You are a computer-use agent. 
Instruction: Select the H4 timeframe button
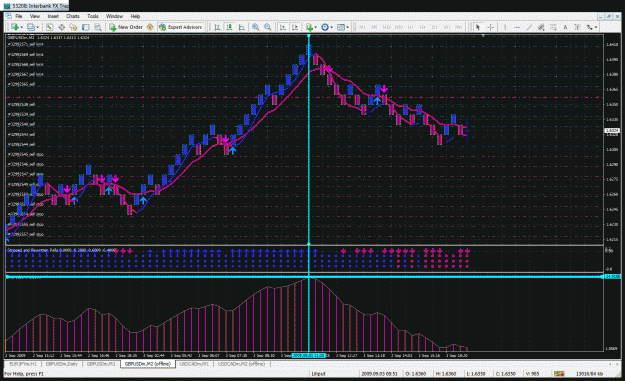[423, 27]
